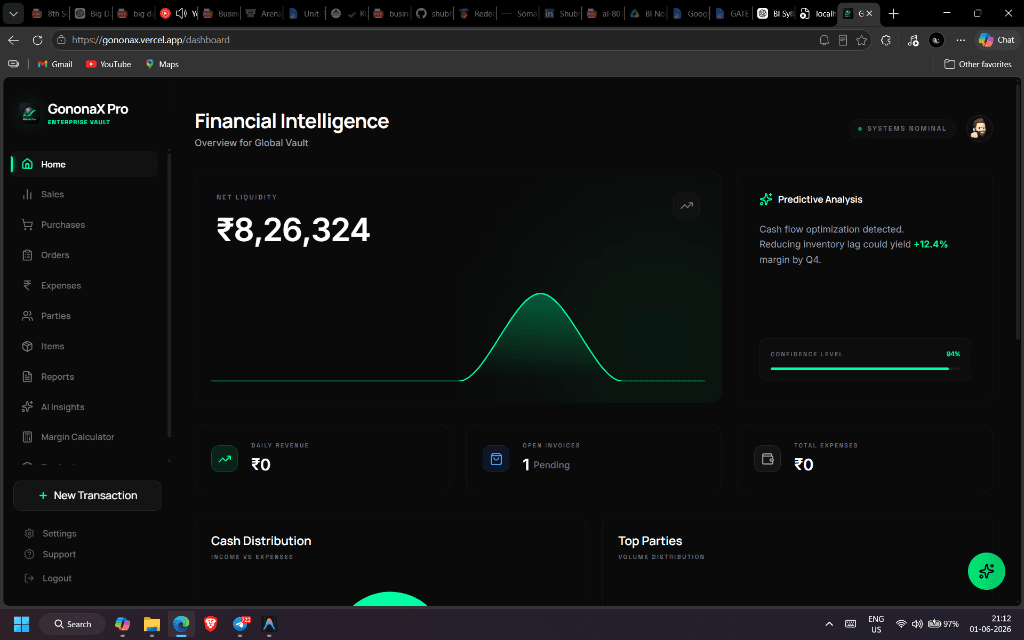Click the Items box icon
Viewport: 1024px width, 640px height.
(27, 346)
